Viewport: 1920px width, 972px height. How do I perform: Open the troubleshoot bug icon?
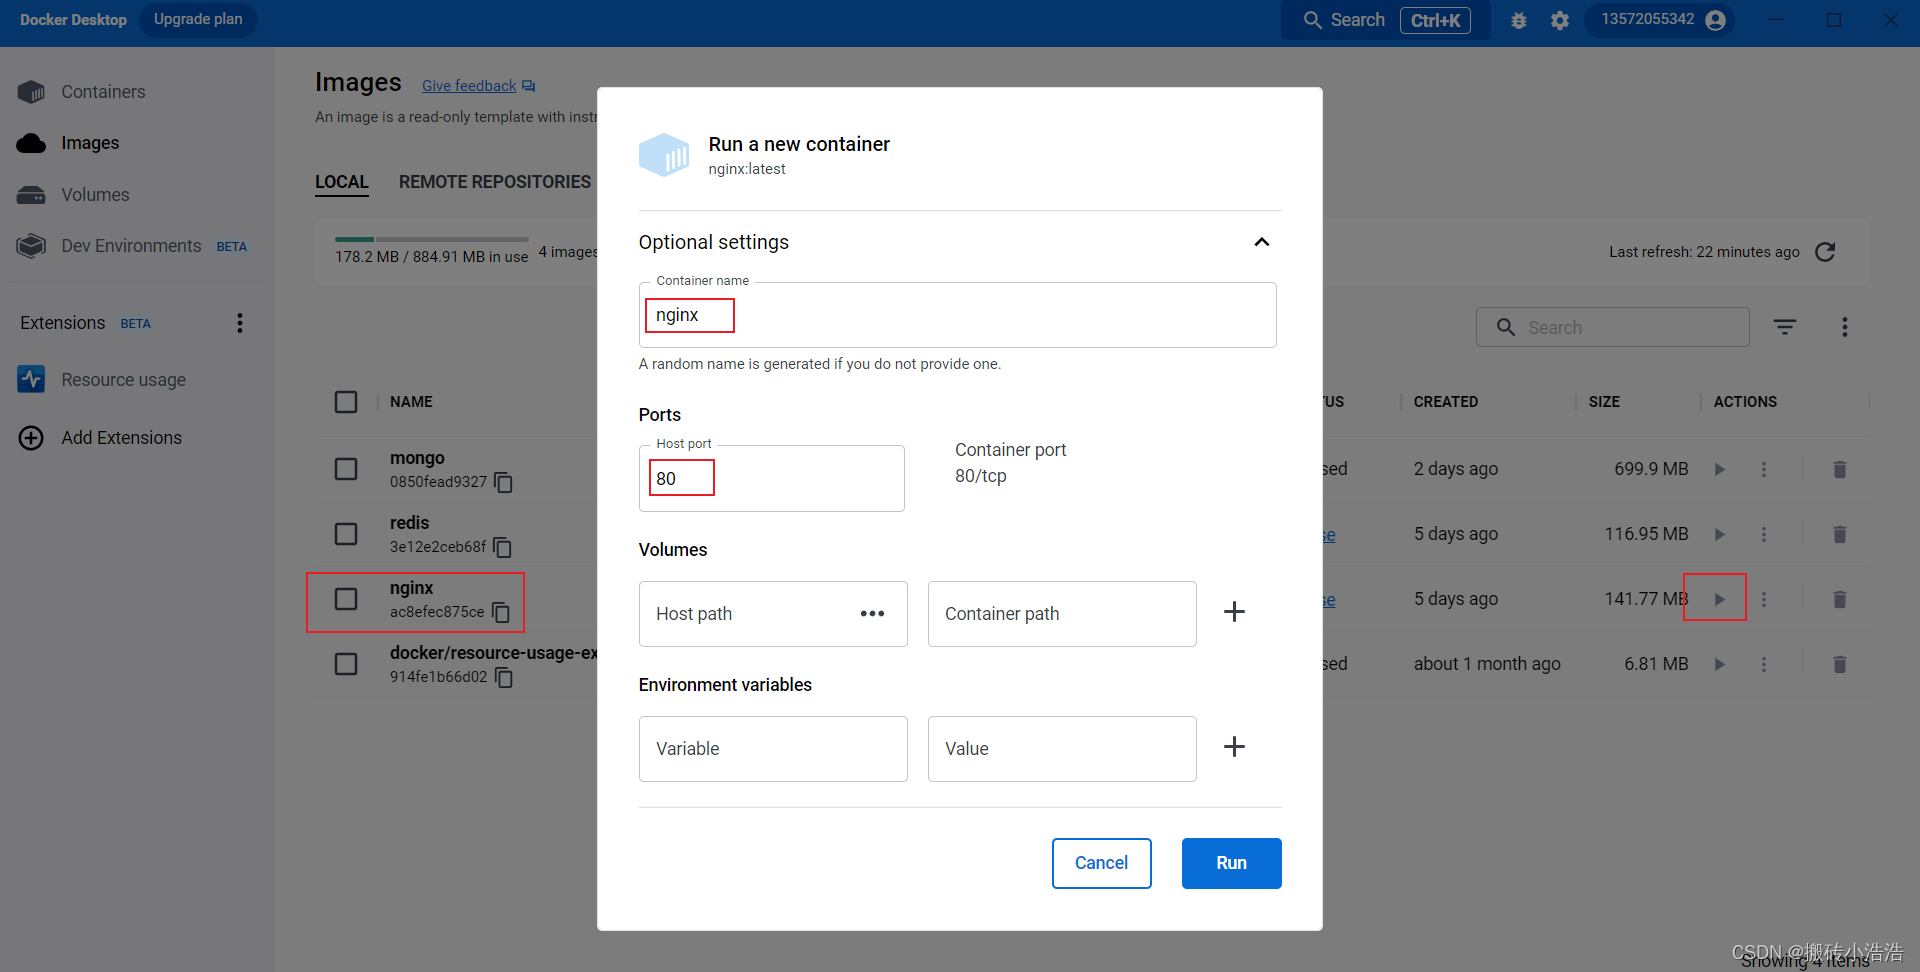[1519, 20]
